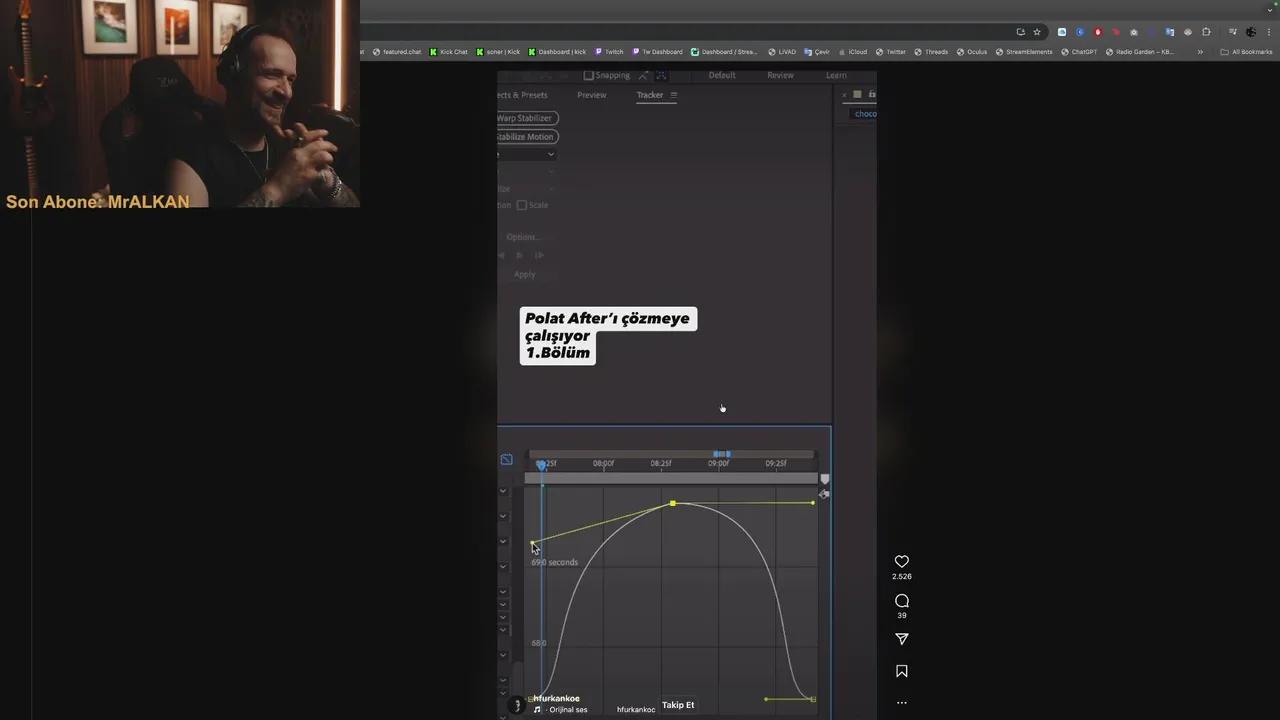The width and height of the screenshot is (1280, 720).
Task: Click the lock icon in the composition panel header
Action: pyautogui.click(x=872, y=94)
